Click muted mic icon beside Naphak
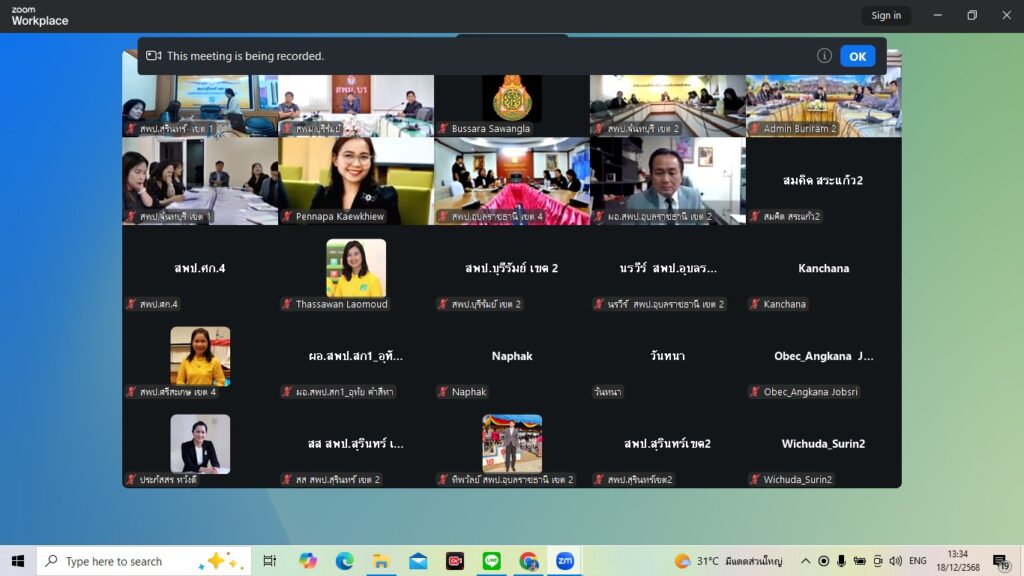The image size is (1024, 576). [443, 392]
